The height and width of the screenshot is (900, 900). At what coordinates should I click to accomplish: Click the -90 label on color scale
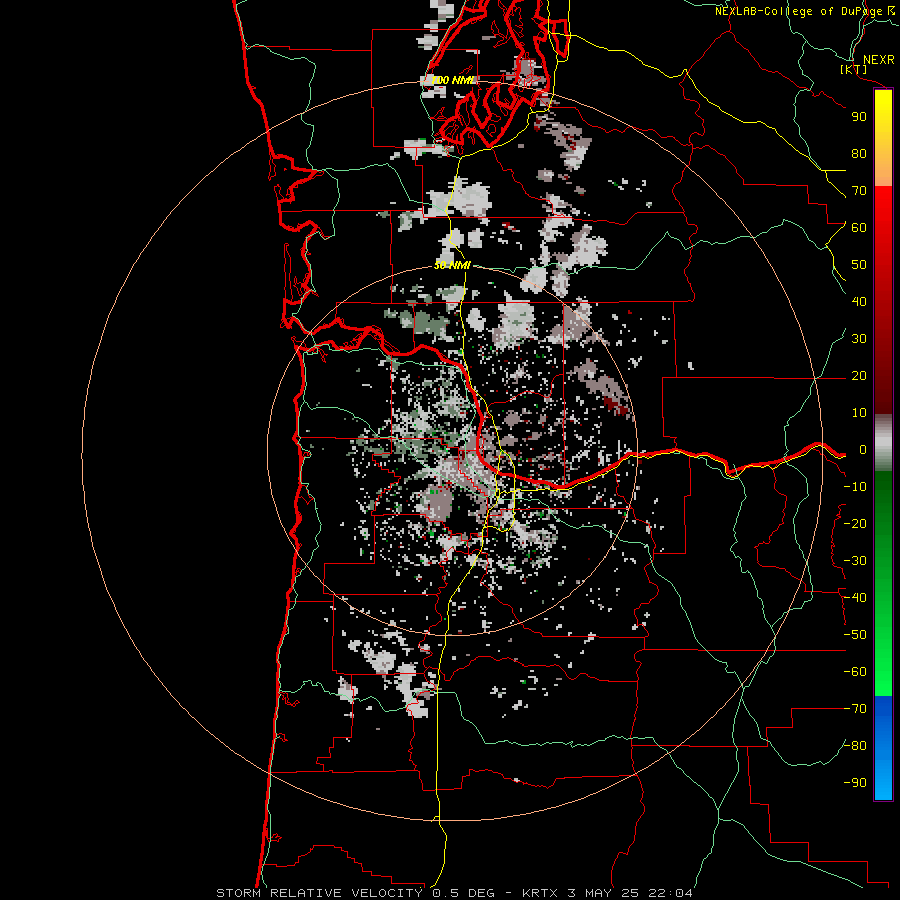[x=855, y=783]
